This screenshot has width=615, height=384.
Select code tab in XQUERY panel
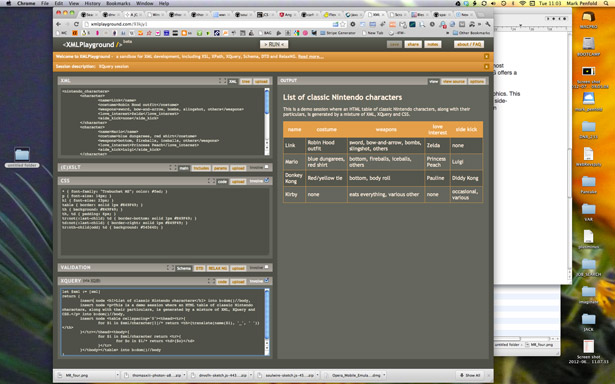click(222, 282)
